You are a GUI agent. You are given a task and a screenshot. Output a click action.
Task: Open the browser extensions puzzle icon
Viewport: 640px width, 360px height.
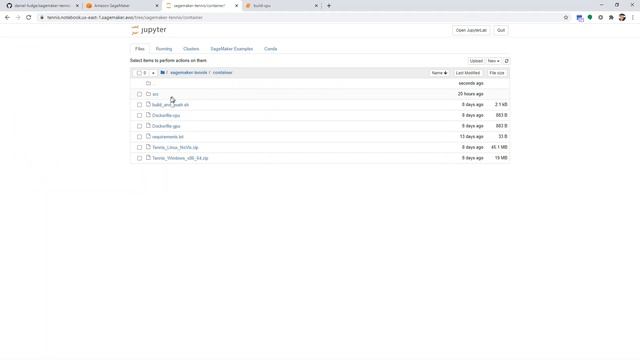click(611, 18)
